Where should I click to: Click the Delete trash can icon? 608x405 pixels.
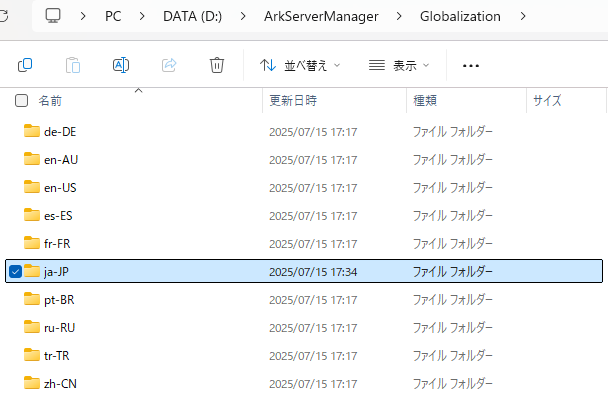(x=217, y=65)
